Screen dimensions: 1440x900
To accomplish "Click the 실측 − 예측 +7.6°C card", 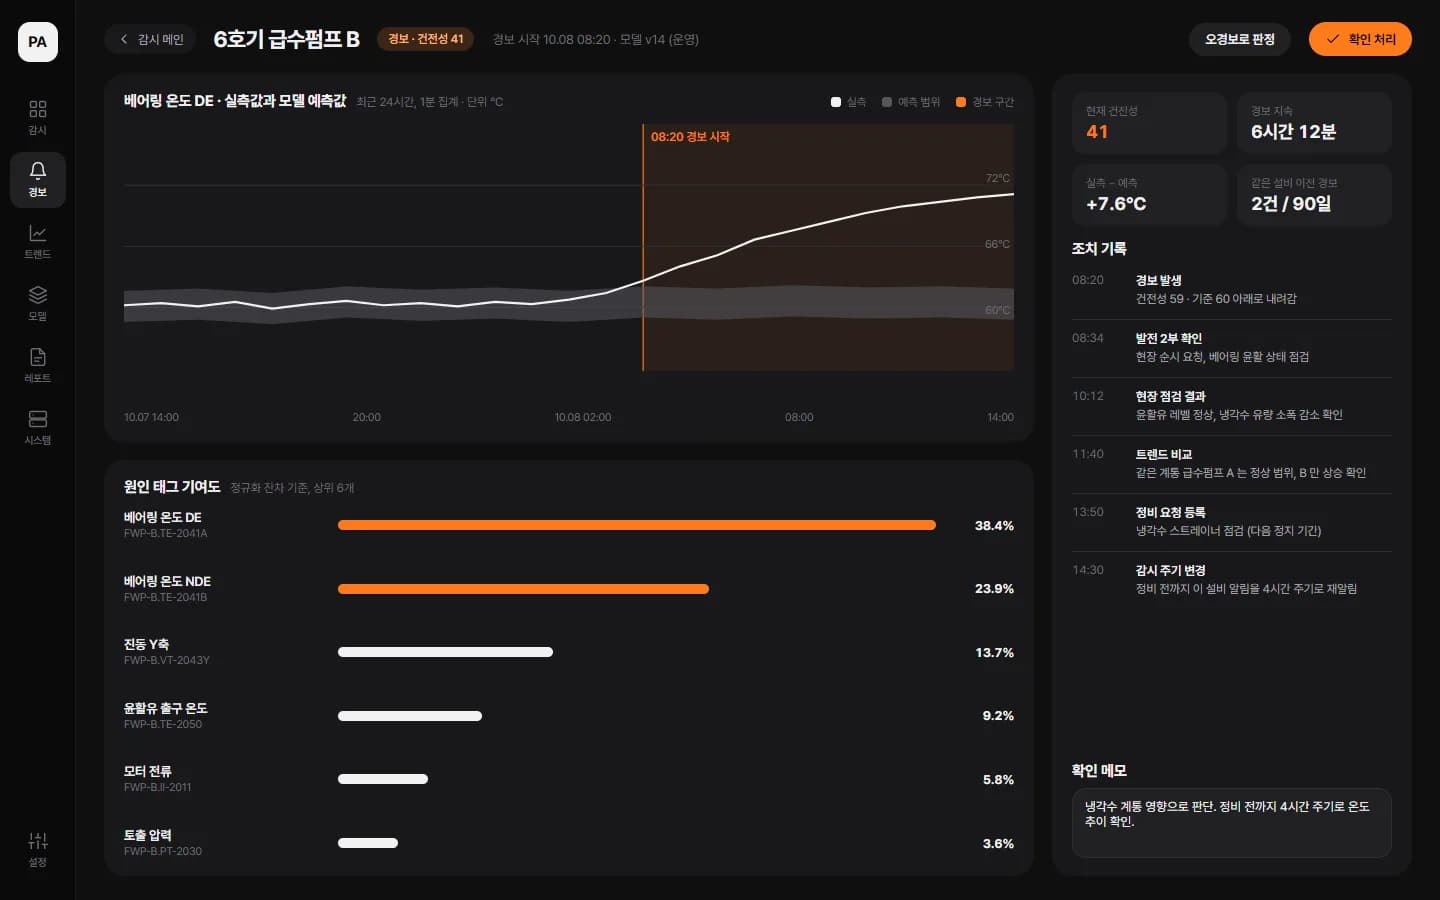I will coord(1149,195).
